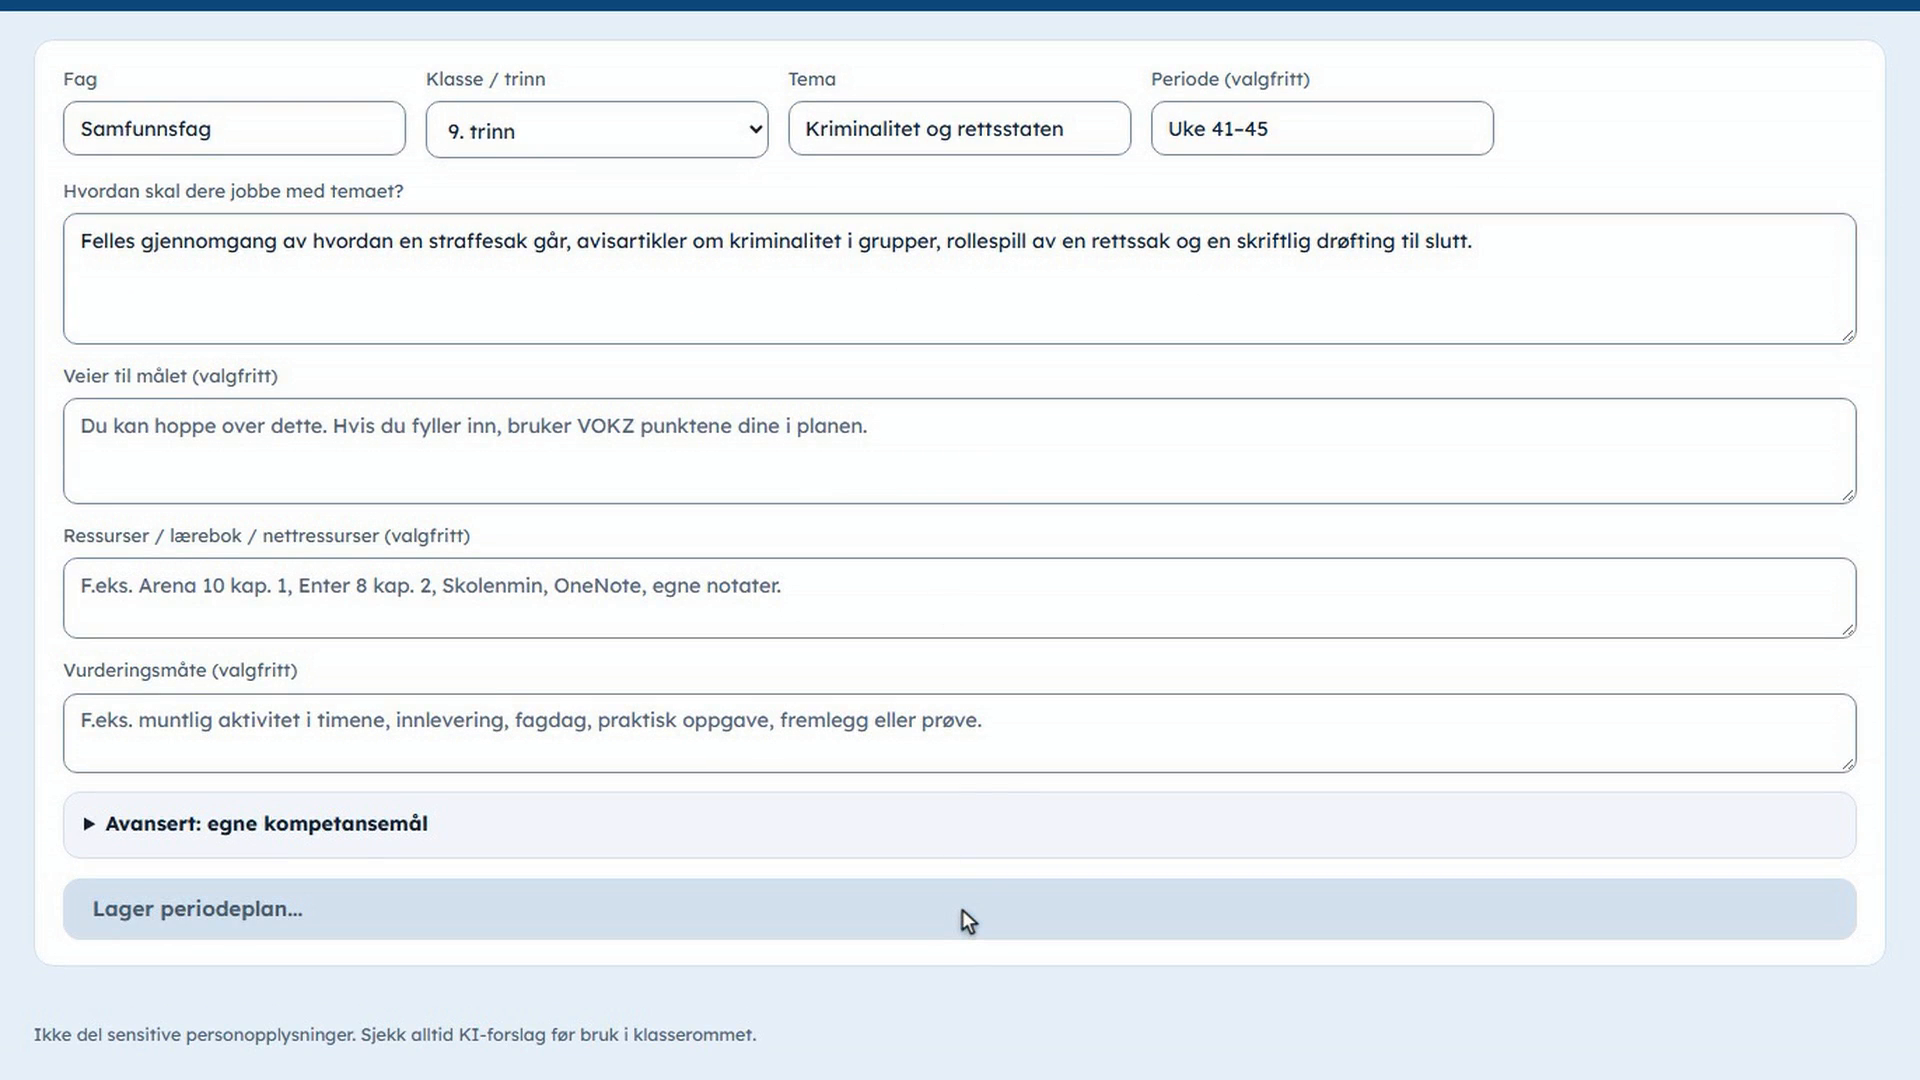1920x1080 pixels.
Task: Click the Ressurser / lærebok / nettressurser textarea
Action: (x=959, y=598)
